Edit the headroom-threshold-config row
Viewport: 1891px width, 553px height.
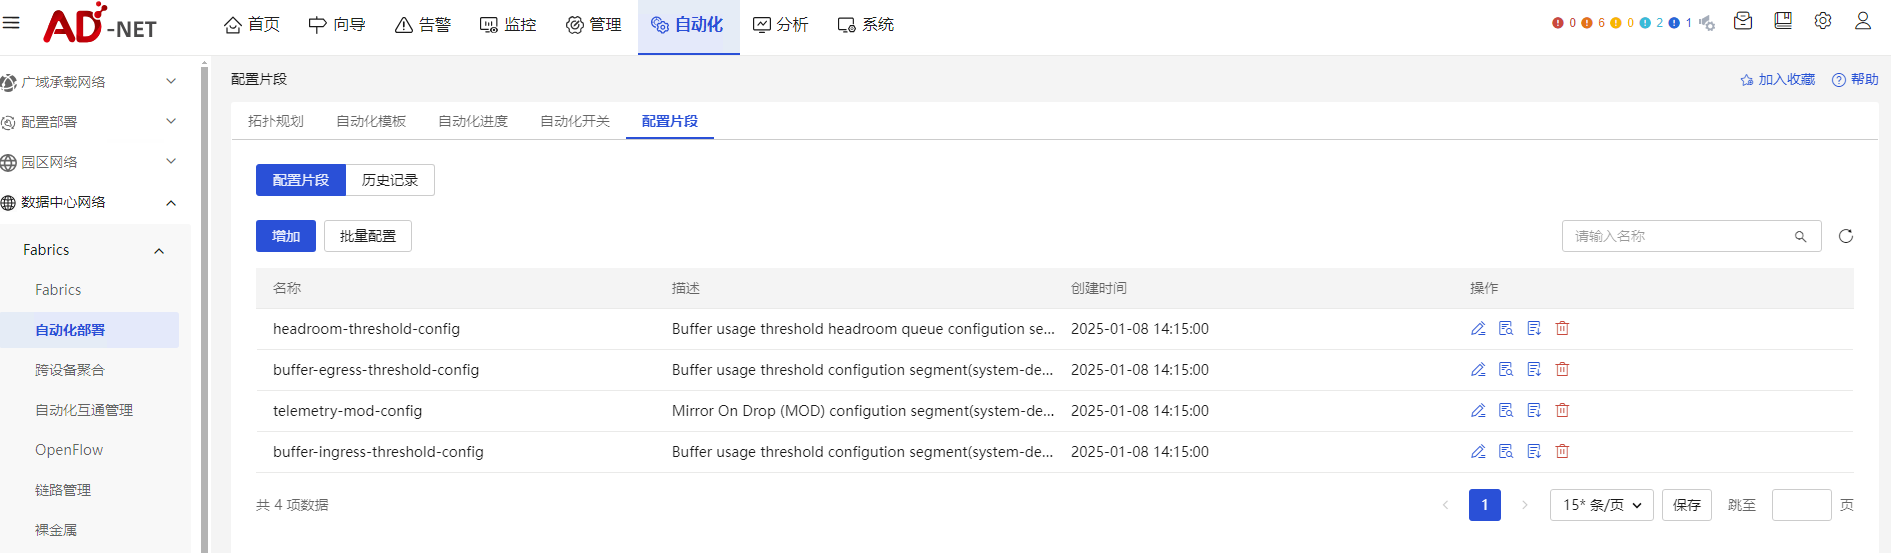pos(1478,329)
